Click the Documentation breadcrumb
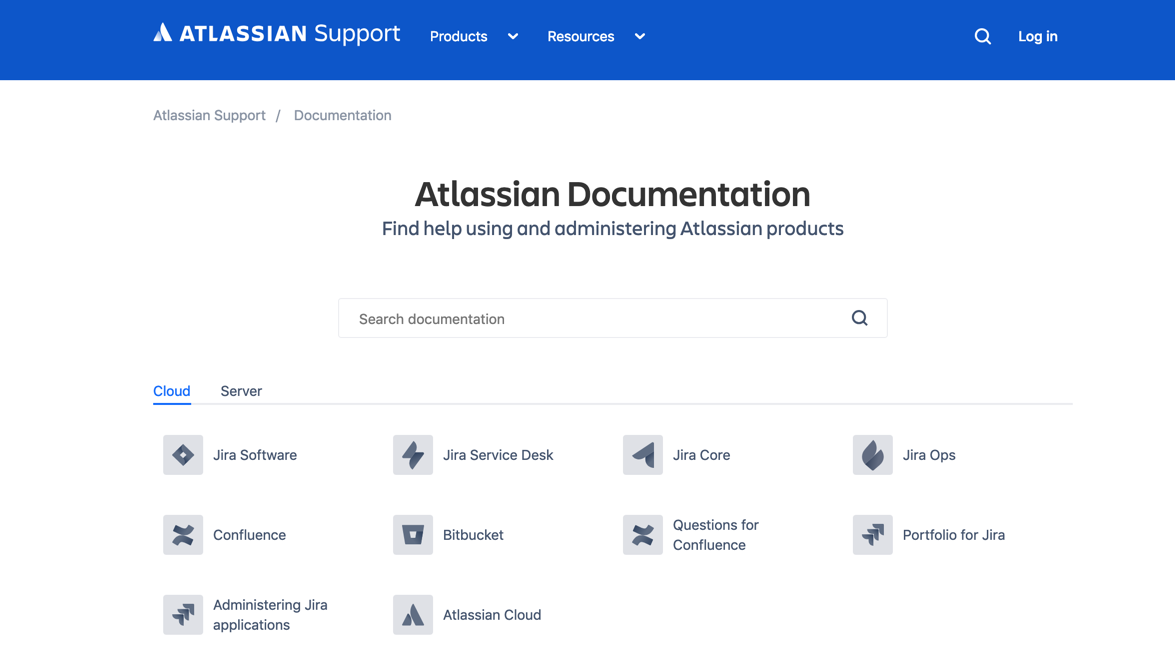 click(342, 115)
